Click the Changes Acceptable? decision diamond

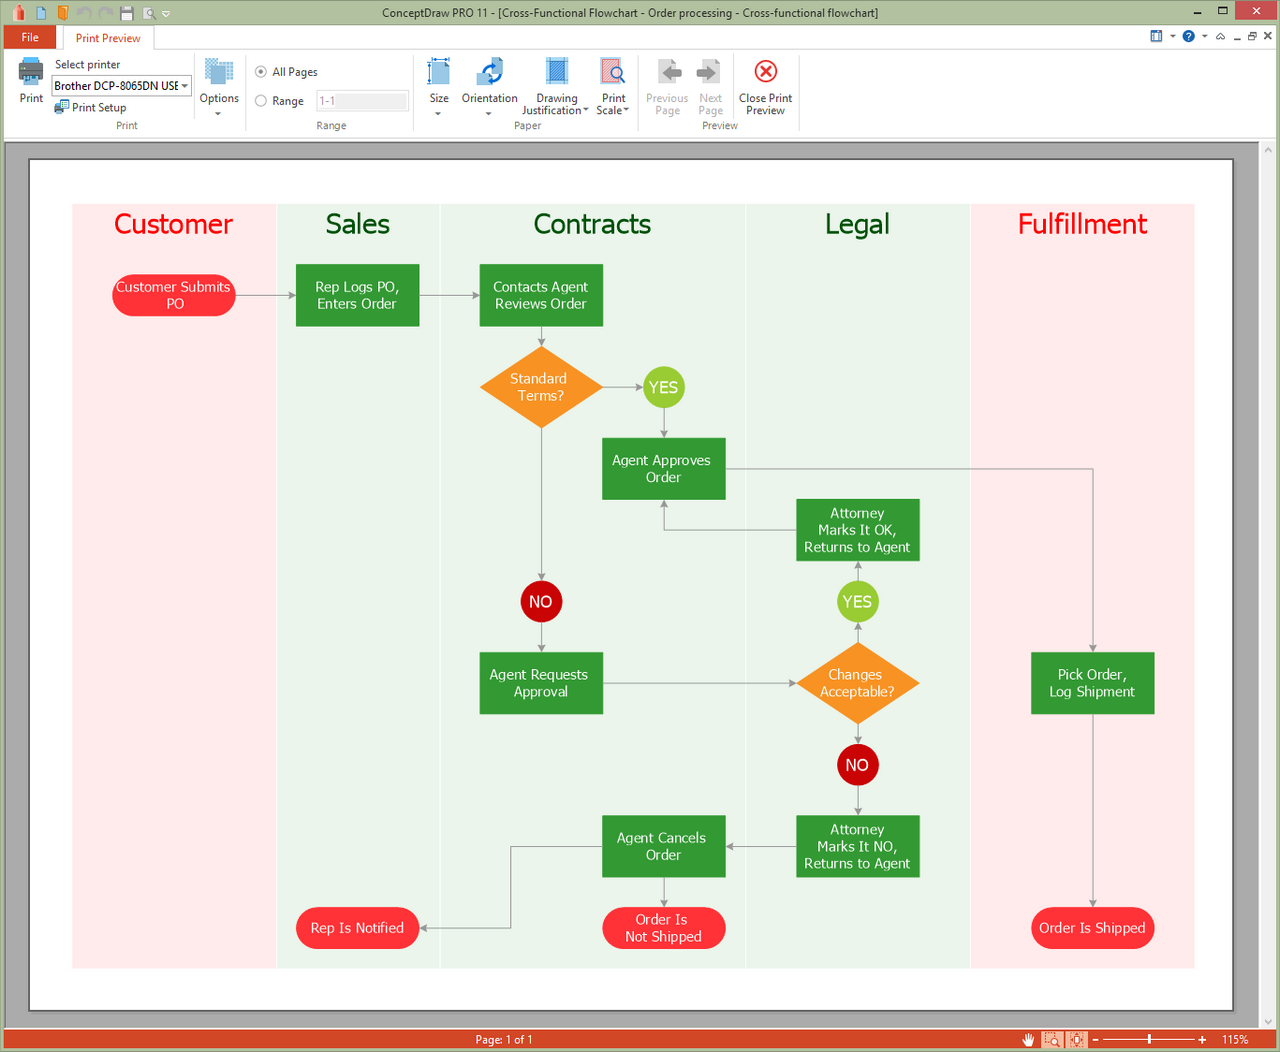point(857,683)
